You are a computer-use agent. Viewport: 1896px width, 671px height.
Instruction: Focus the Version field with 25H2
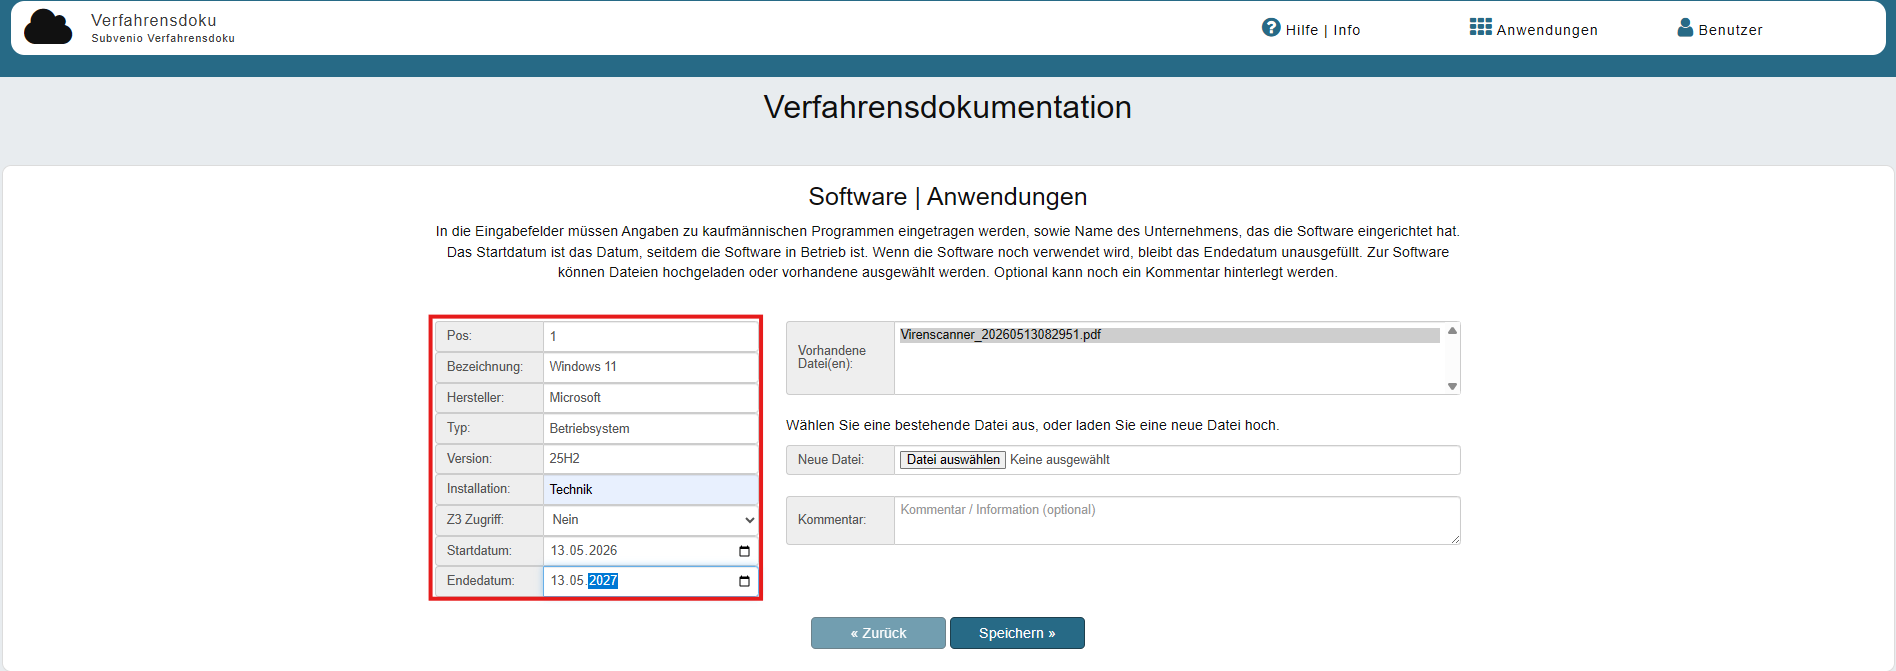tap(651, 459)
